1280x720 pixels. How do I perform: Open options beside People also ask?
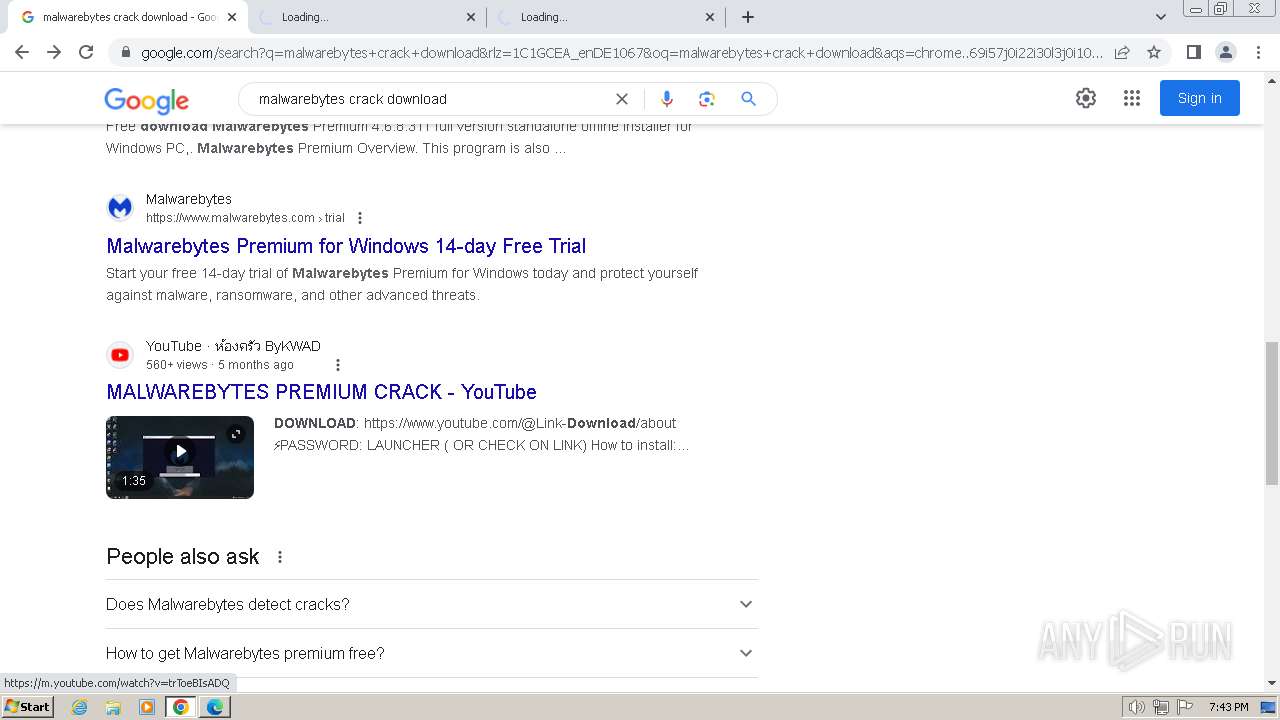(x=280, y=557)
